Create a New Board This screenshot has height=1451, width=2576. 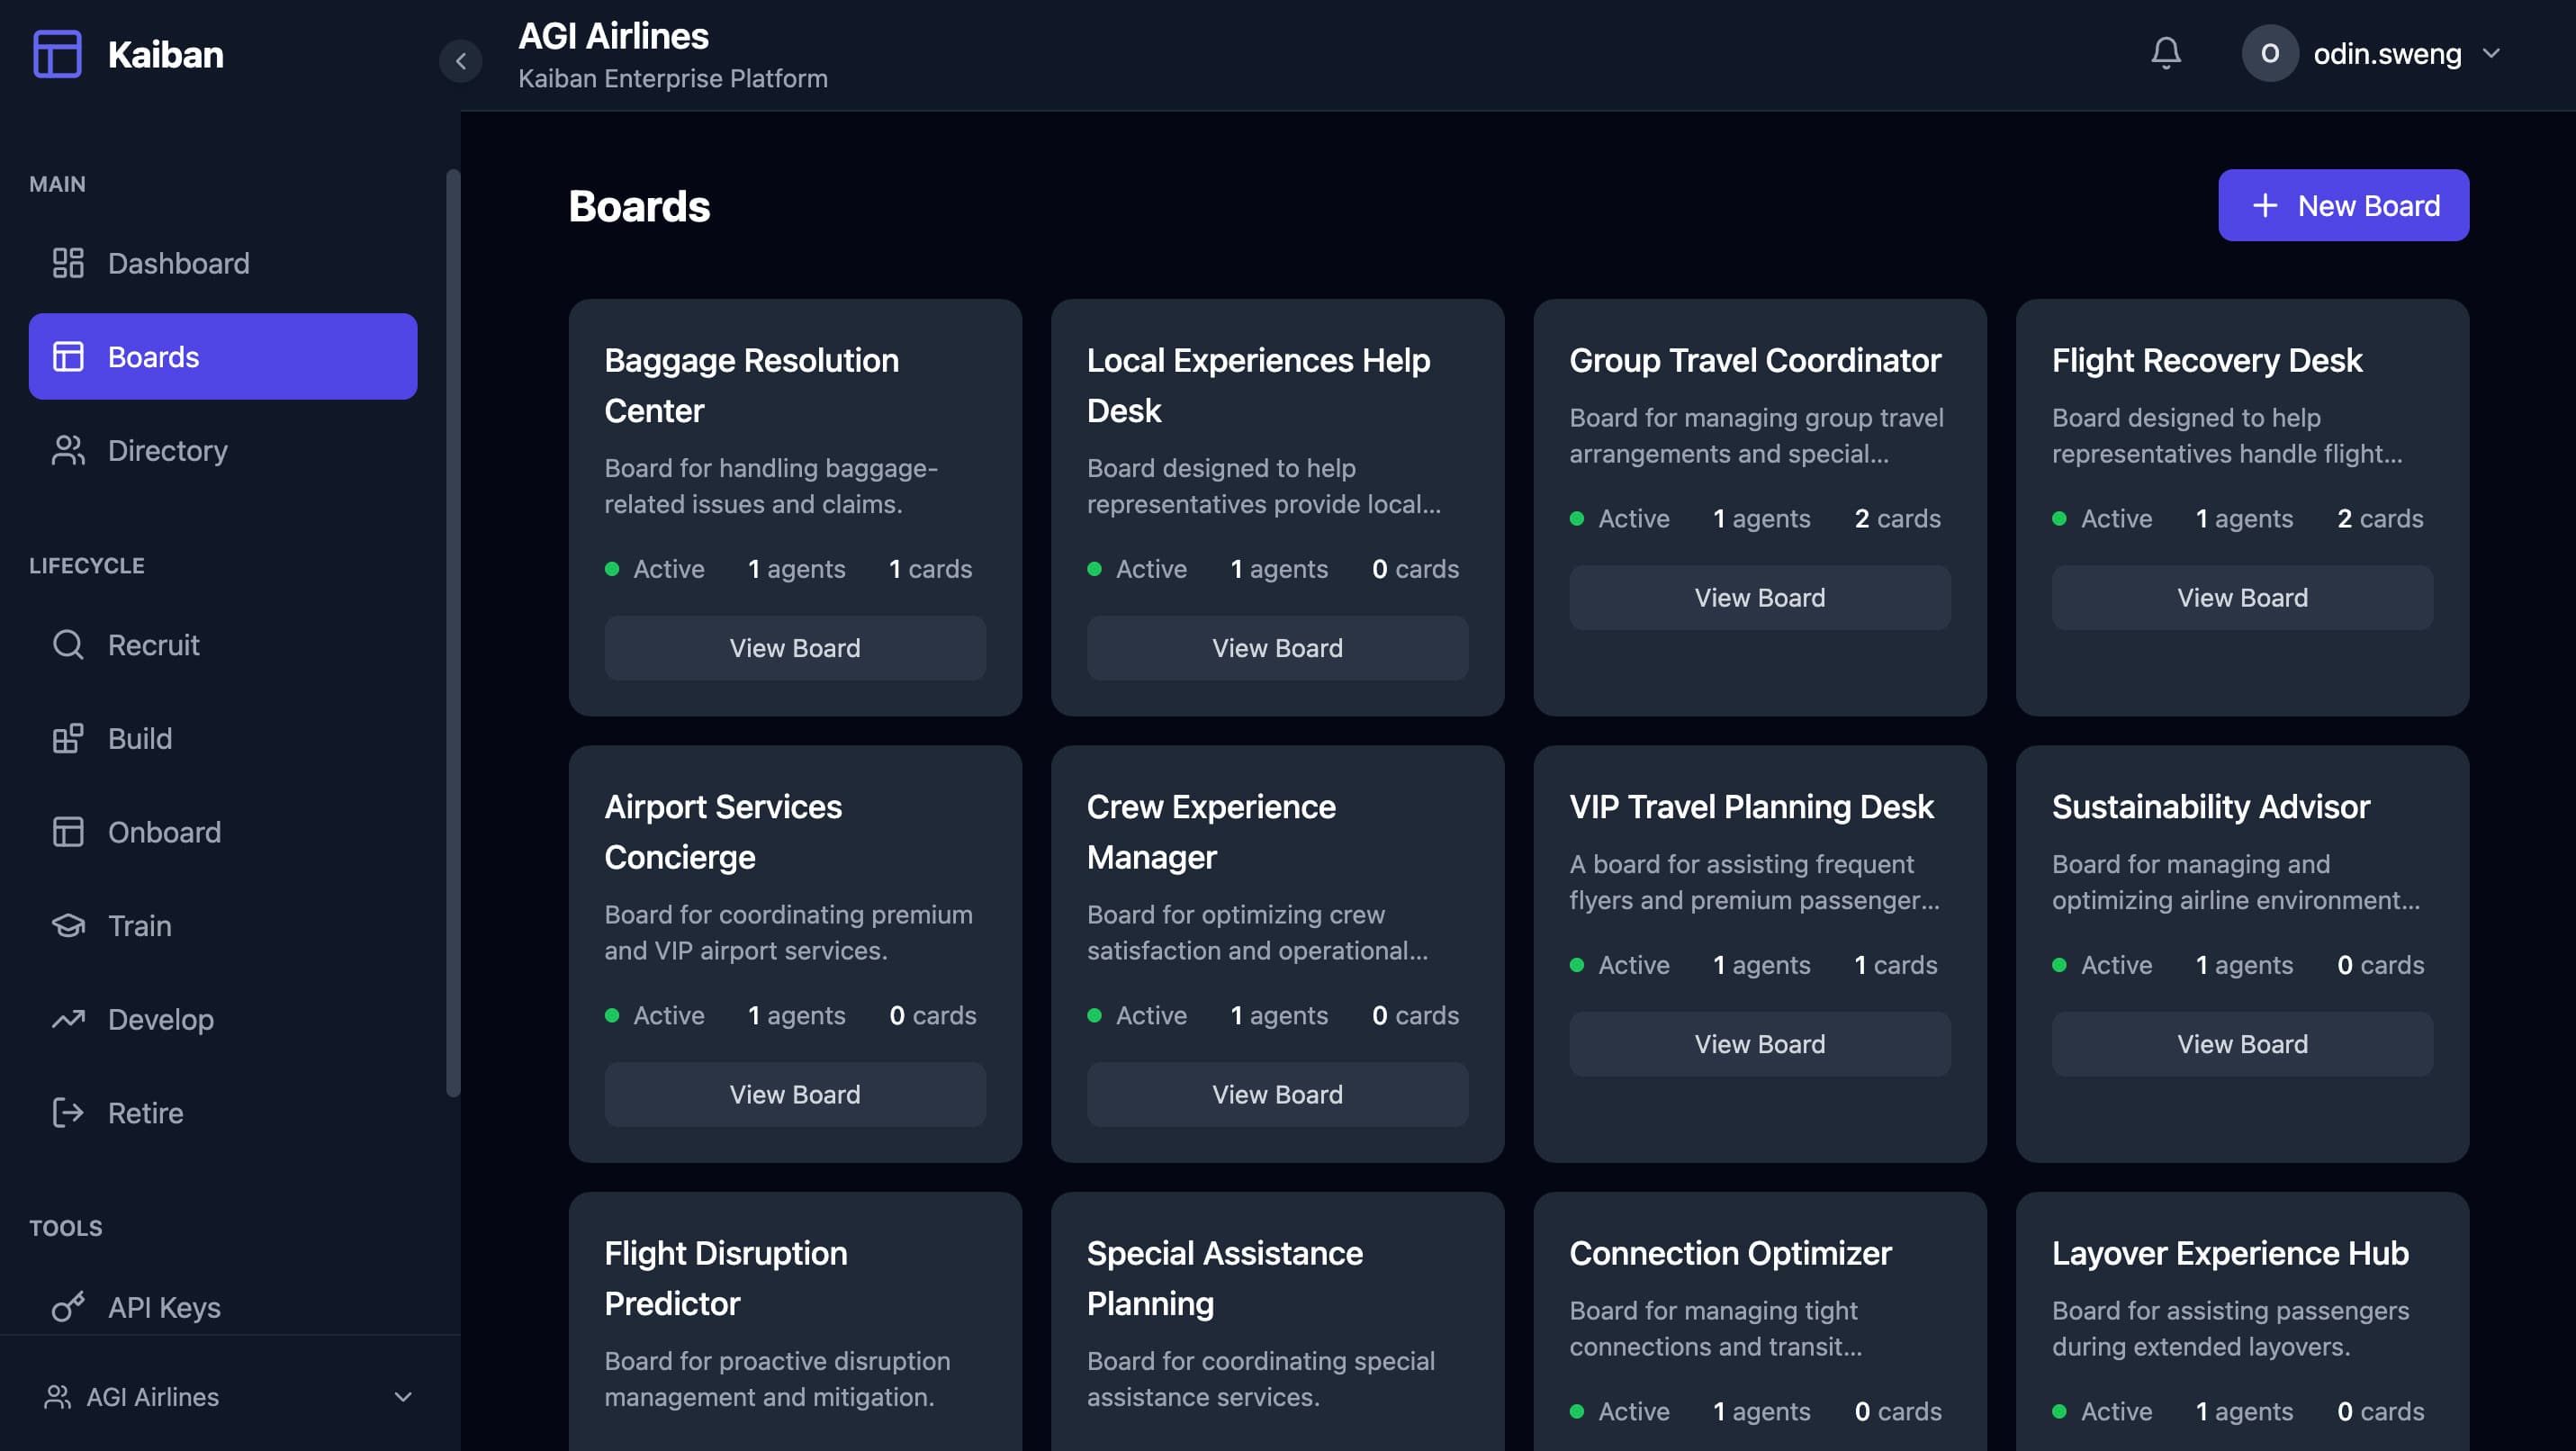click(x=2342, y=205)
